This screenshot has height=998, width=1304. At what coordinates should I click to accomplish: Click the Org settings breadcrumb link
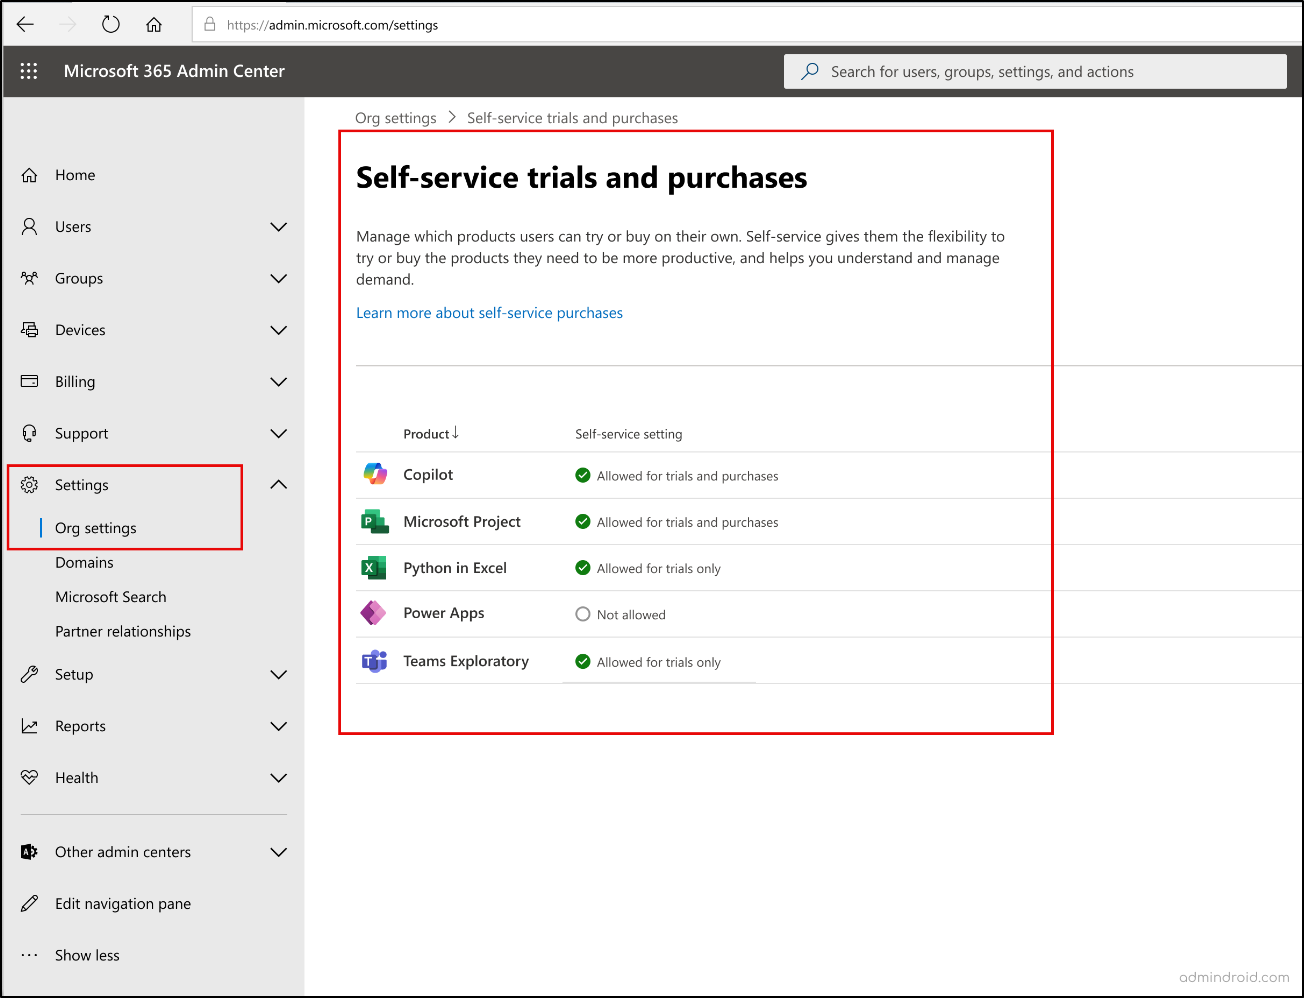click(395, 117)
